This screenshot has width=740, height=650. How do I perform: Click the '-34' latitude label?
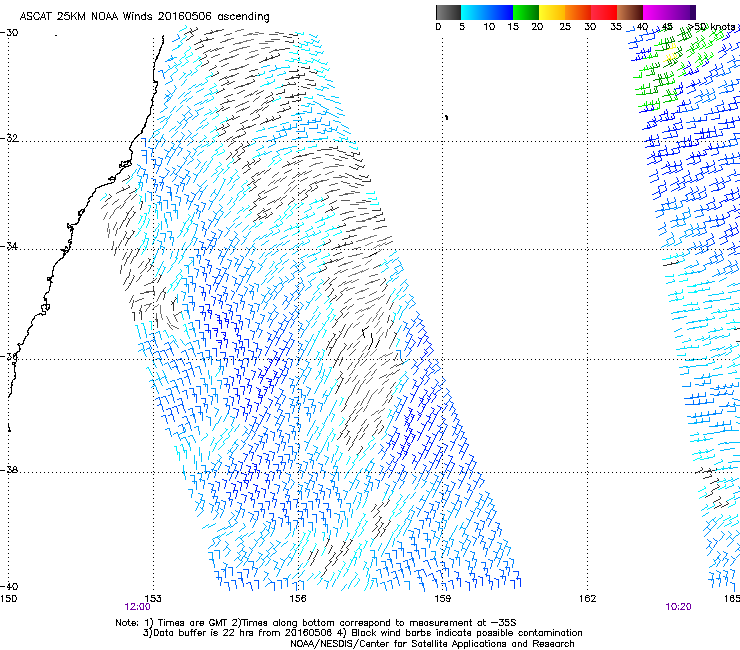(x=9, y=246)
